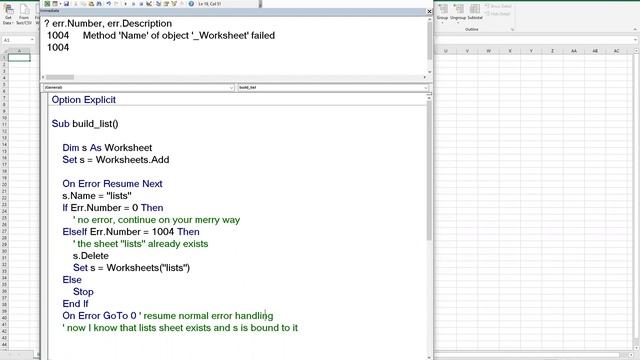
Task: Click the Copy icon in the VBA toolbar
Action: [83, 4]
